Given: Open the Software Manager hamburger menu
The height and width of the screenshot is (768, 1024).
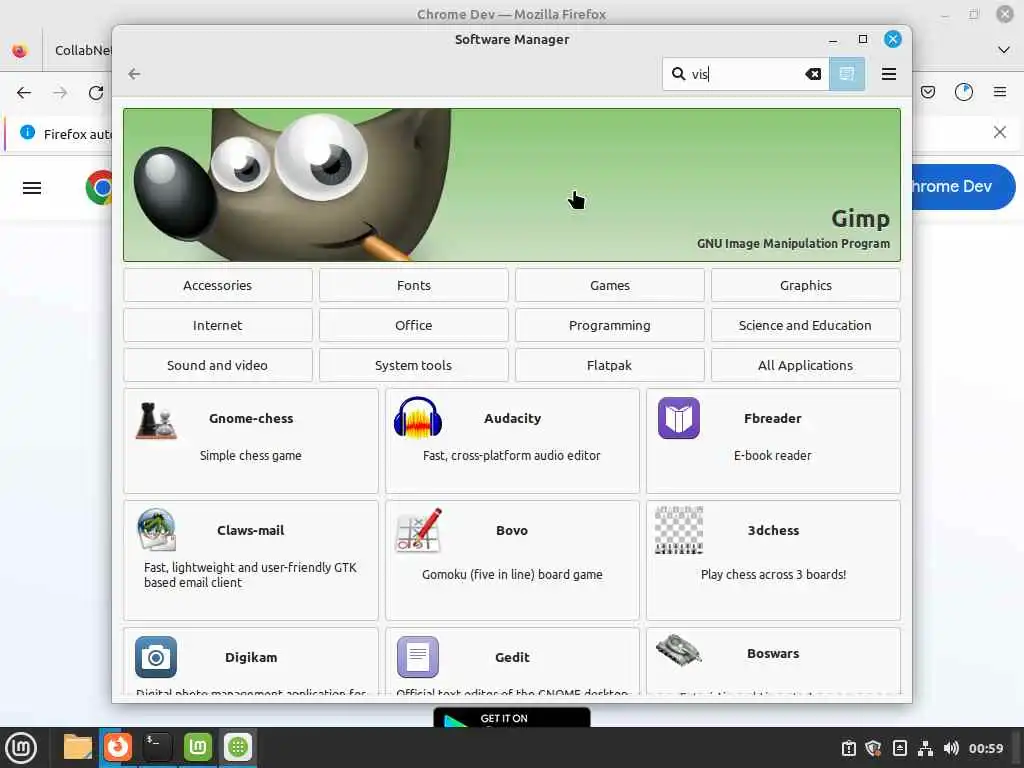Looking at the screenshot, I should click(x=889, y=74).
